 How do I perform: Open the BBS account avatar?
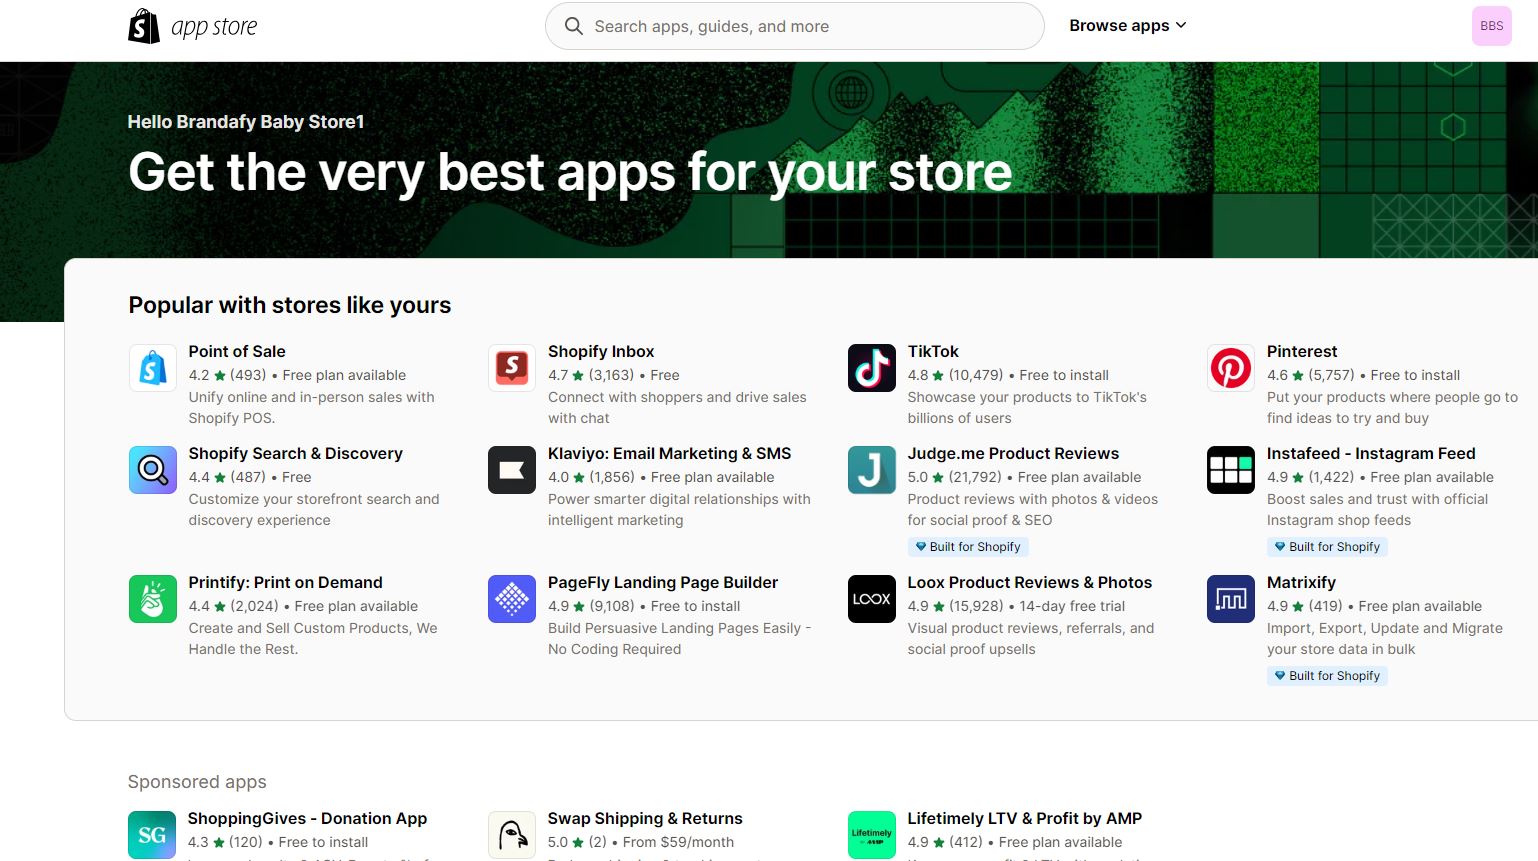point(1491,26)
